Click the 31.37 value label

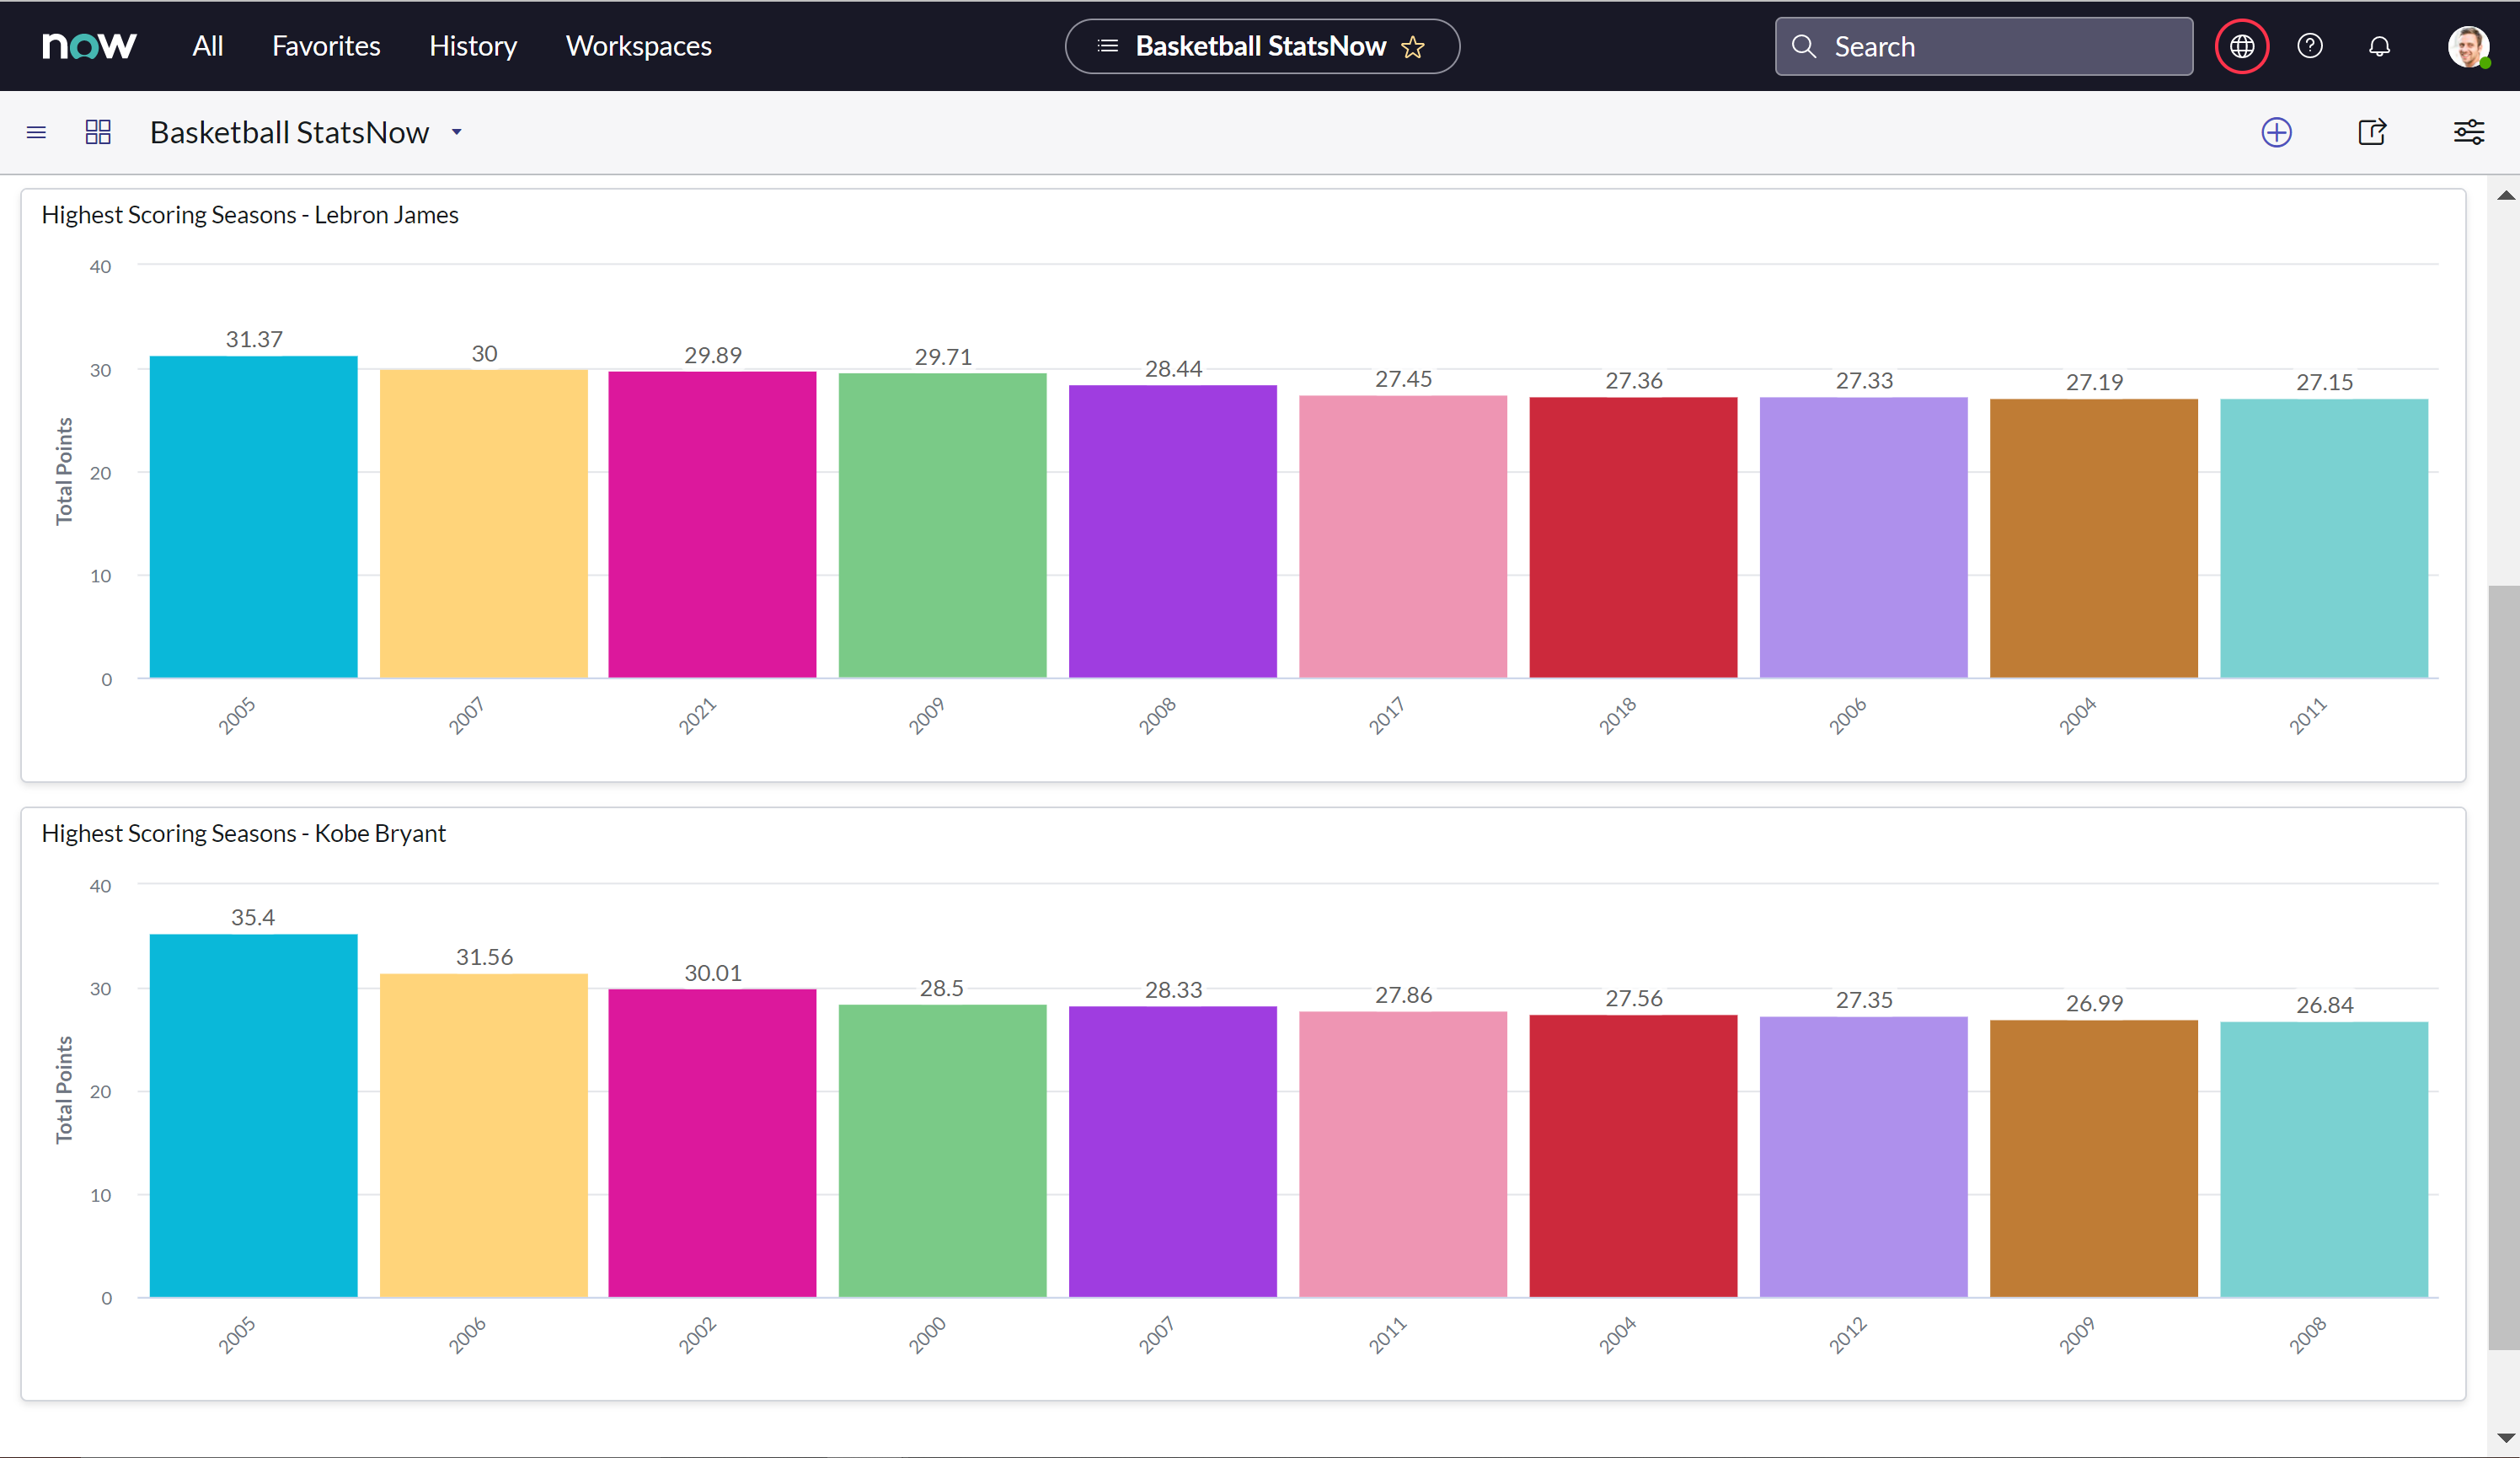(x=254, y=339)
